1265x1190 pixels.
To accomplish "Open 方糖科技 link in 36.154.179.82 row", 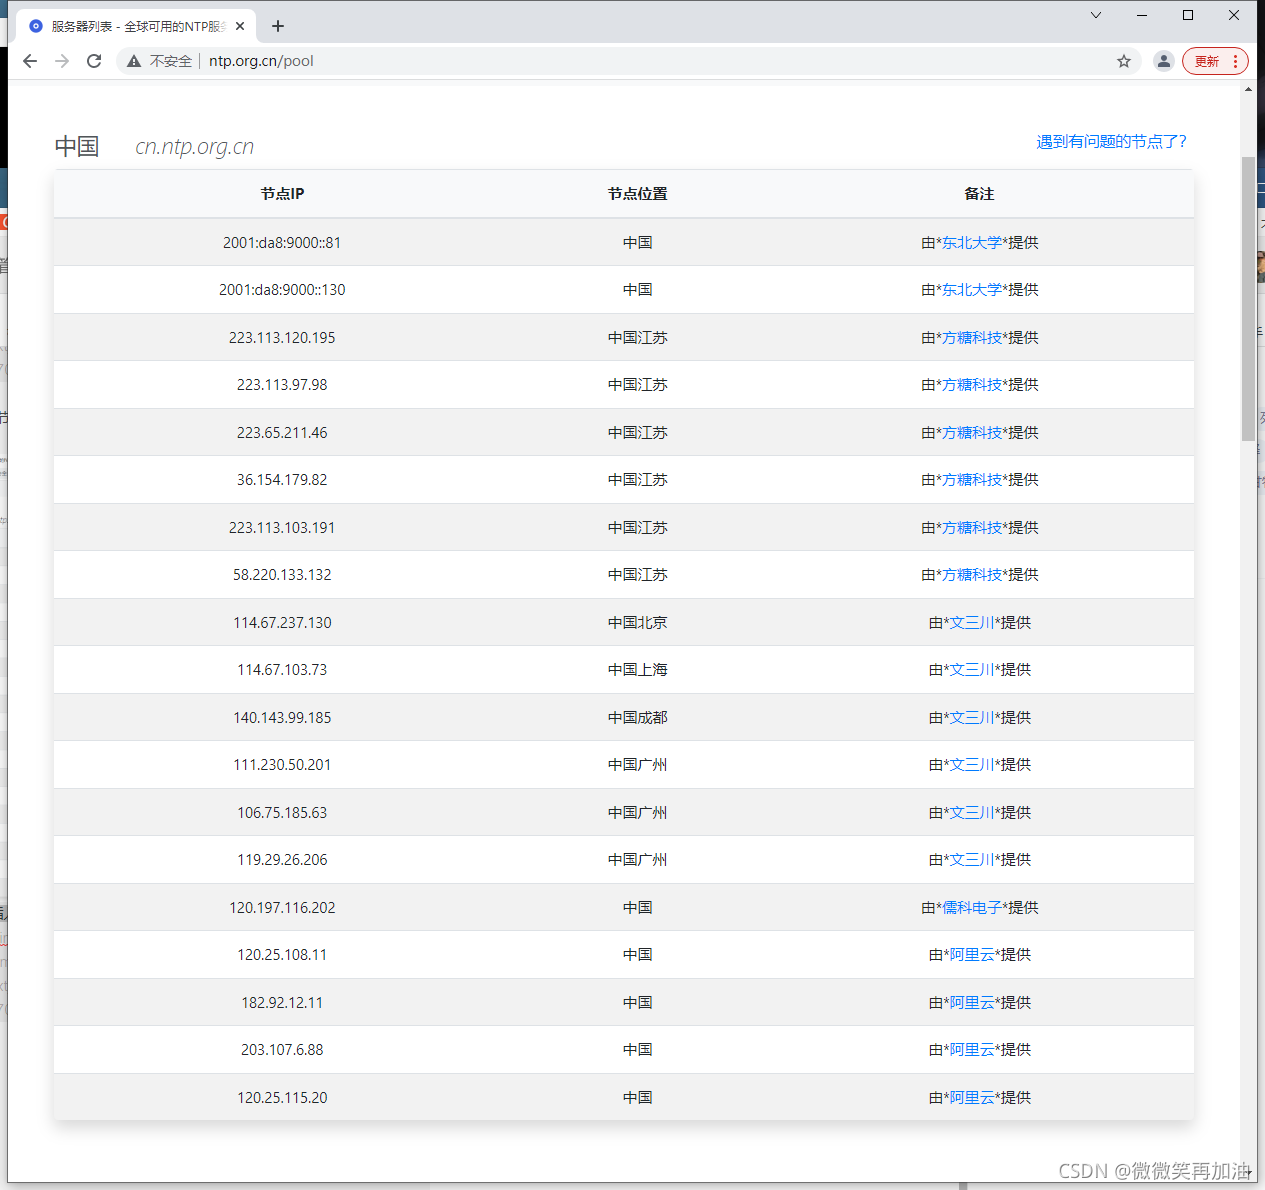I will [972, 479].
